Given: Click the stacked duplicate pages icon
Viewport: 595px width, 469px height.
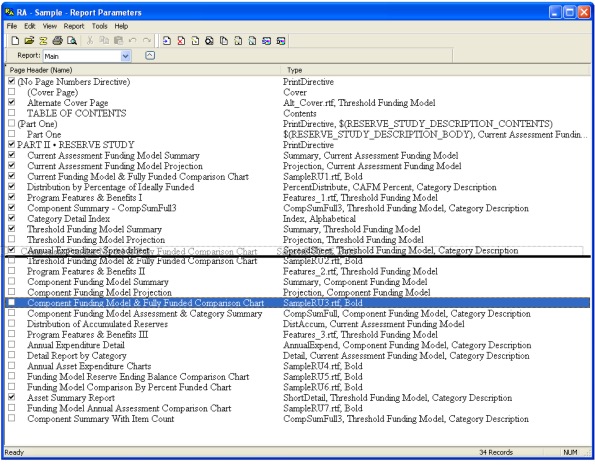Looking at the screenshot, I should [224, 41].
